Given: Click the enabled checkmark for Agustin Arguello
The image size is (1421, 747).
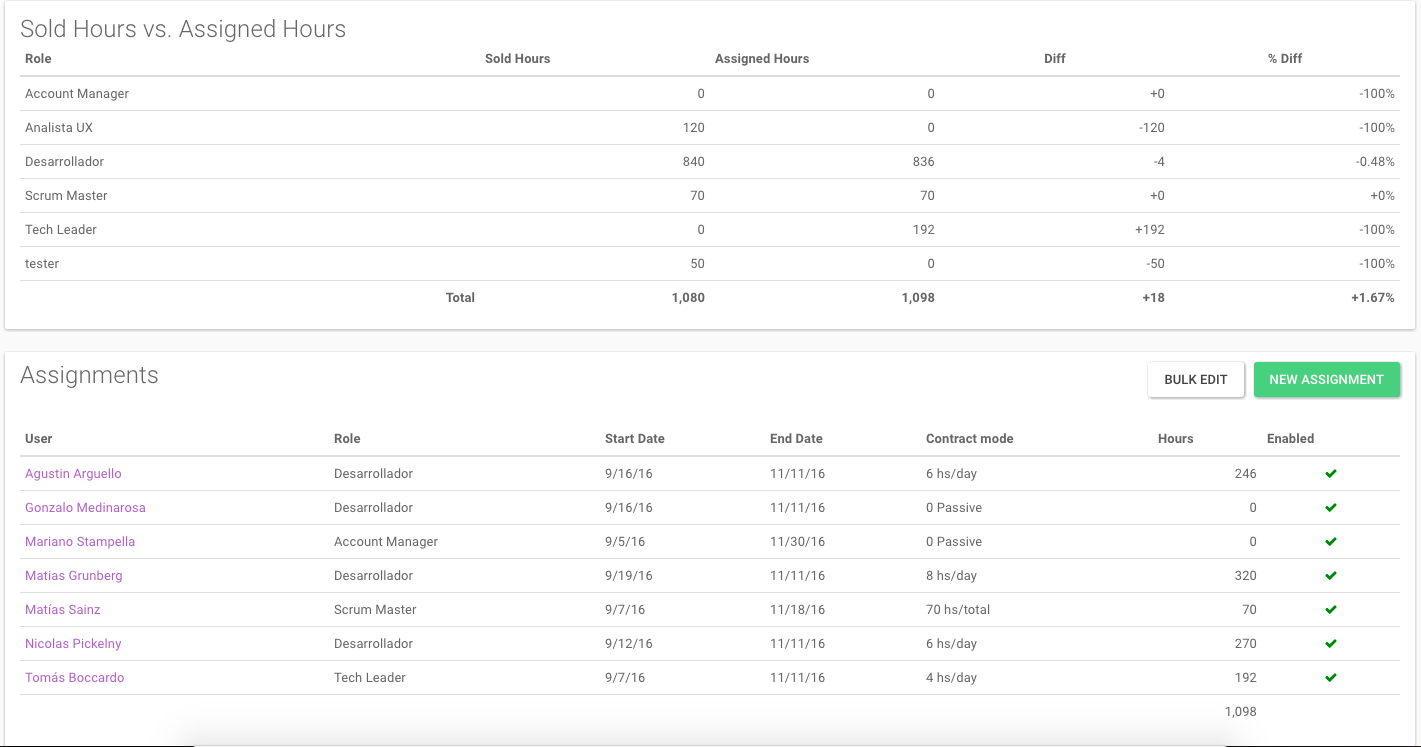Looking at the screenshot, I should [1330, 474].
